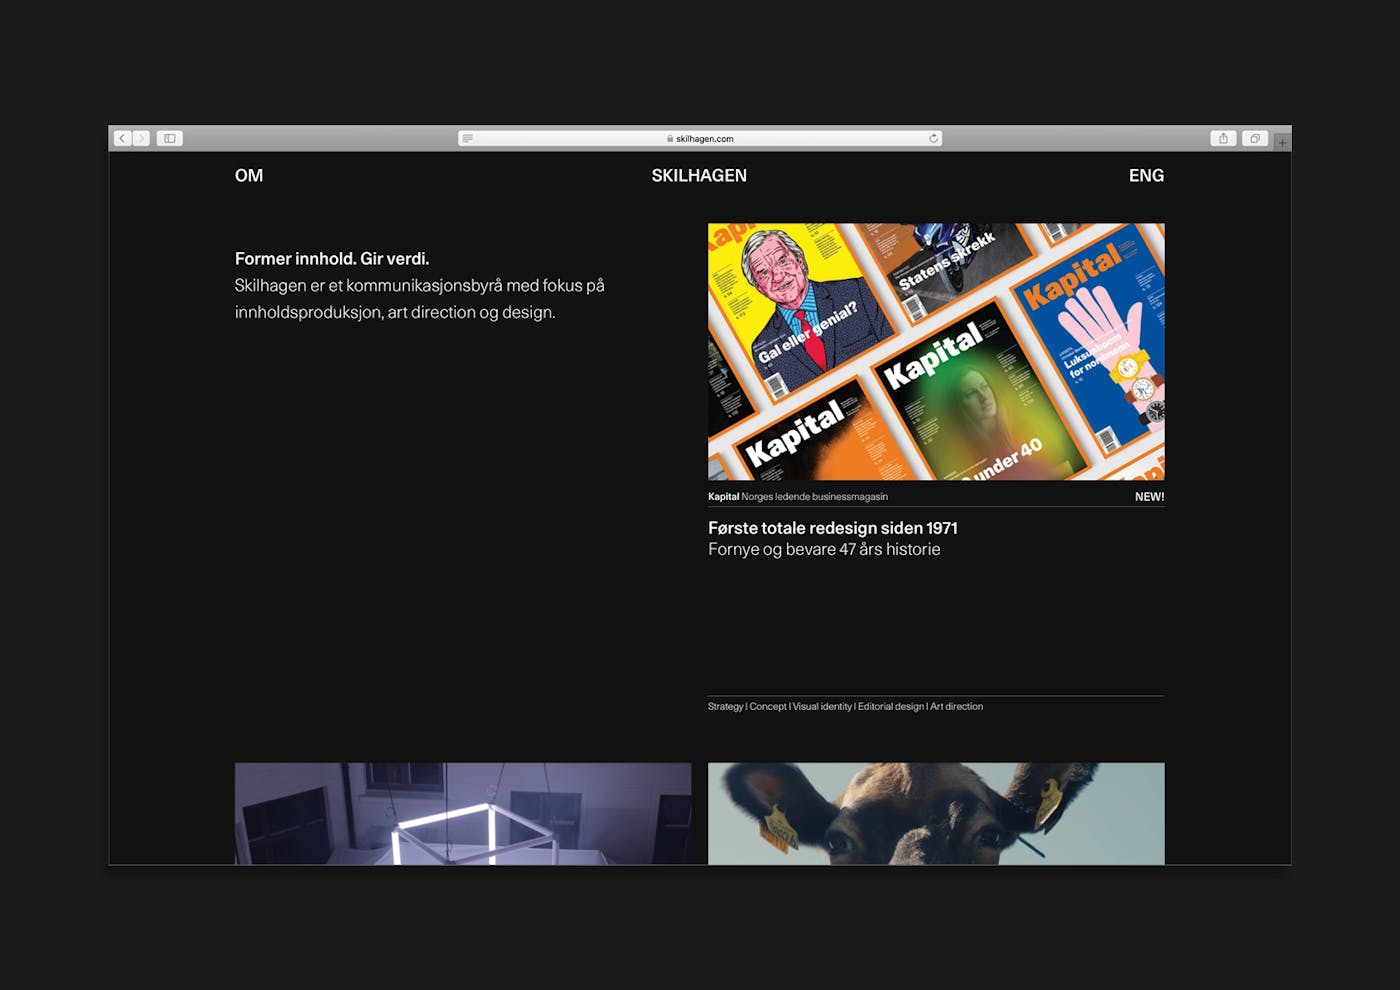Open the reader view icon in address bar

pos(468,139)
